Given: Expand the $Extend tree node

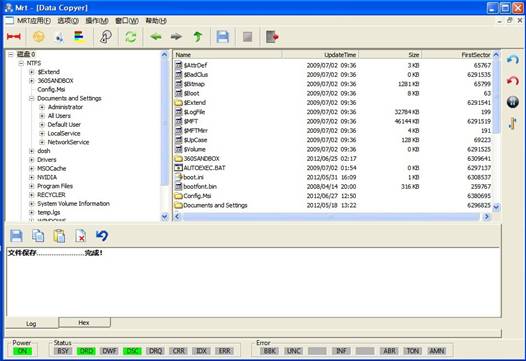Looking at the screenshot, I should 32,72.
